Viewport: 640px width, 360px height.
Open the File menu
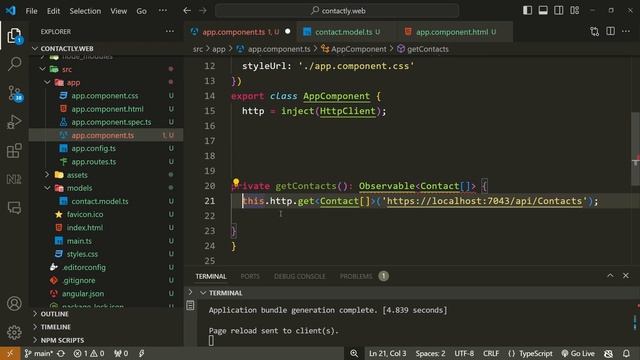click(31, 11)
